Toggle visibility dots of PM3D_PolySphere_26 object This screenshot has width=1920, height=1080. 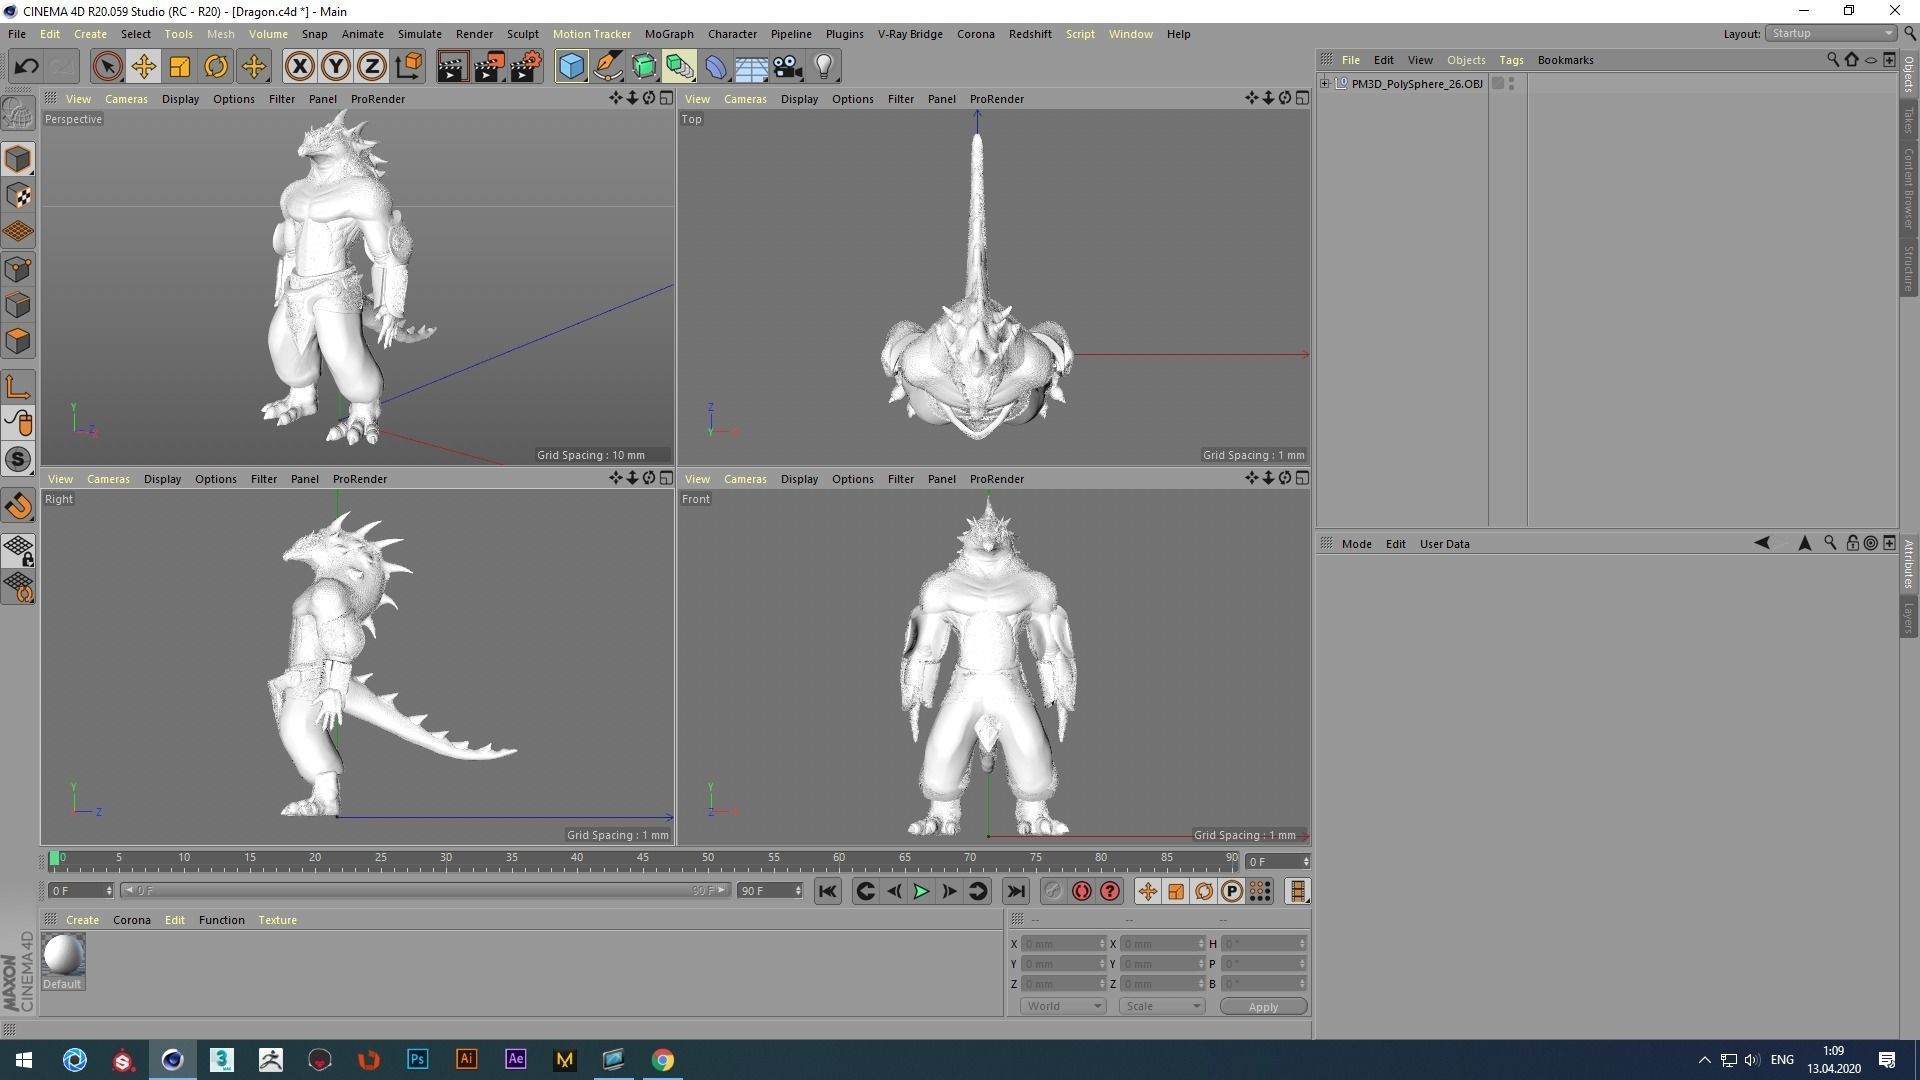(x=1511, y=84)
